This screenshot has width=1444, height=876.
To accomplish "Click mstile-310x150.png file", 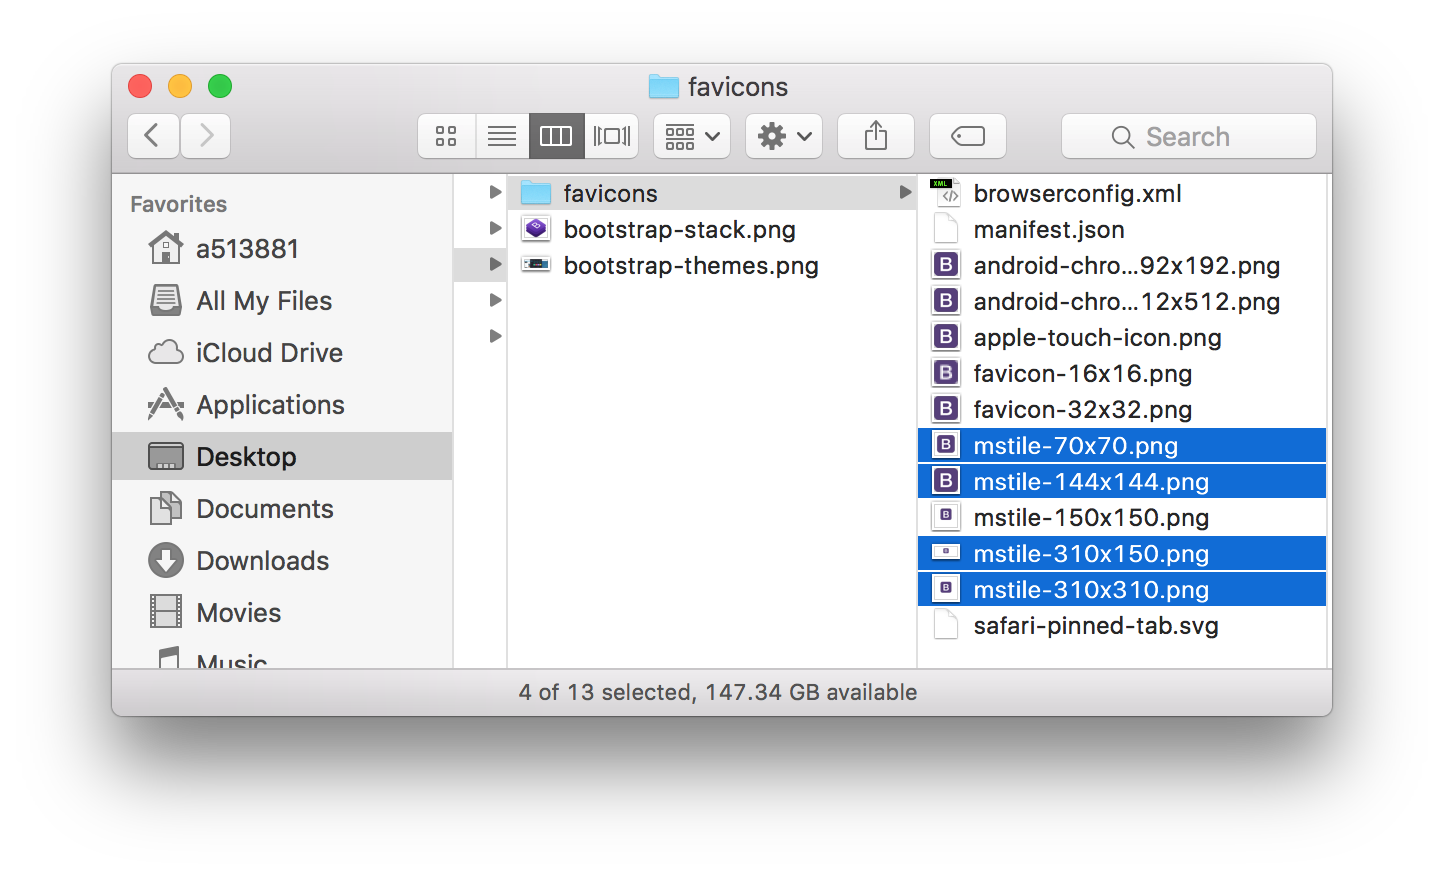I will (1122, 553).
